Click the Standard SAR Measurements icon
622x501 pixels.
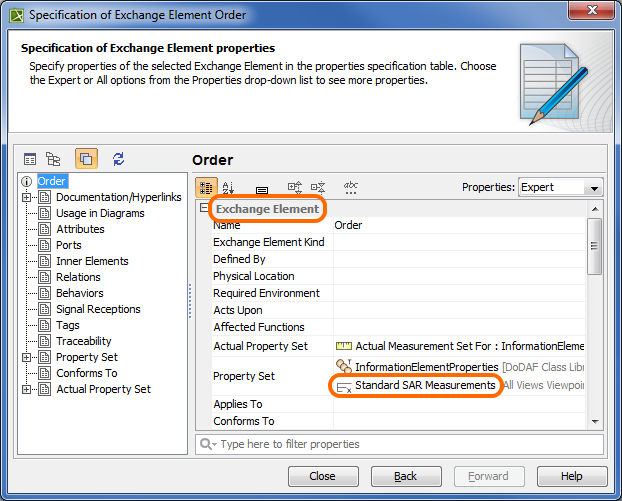click(x=344, y=386)
